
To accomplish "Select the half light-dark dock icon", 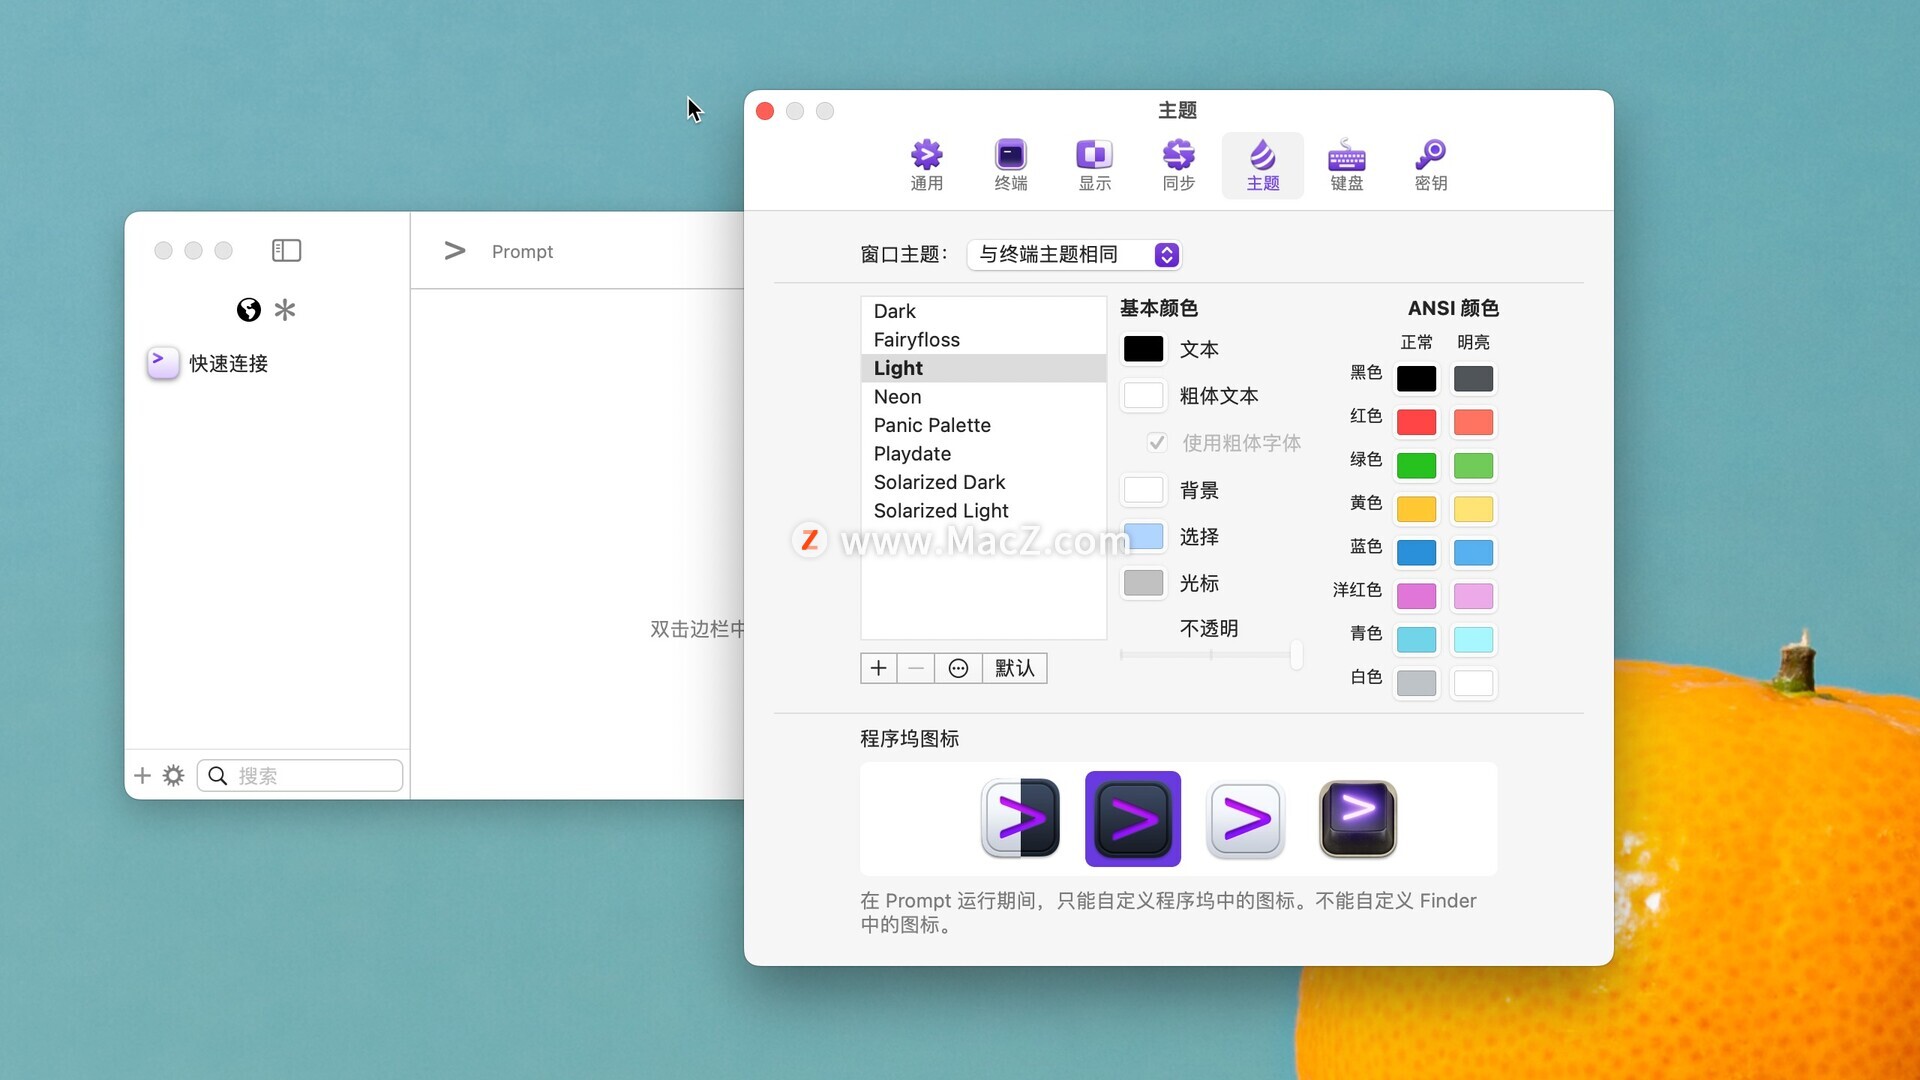I will coord(1020,819).
